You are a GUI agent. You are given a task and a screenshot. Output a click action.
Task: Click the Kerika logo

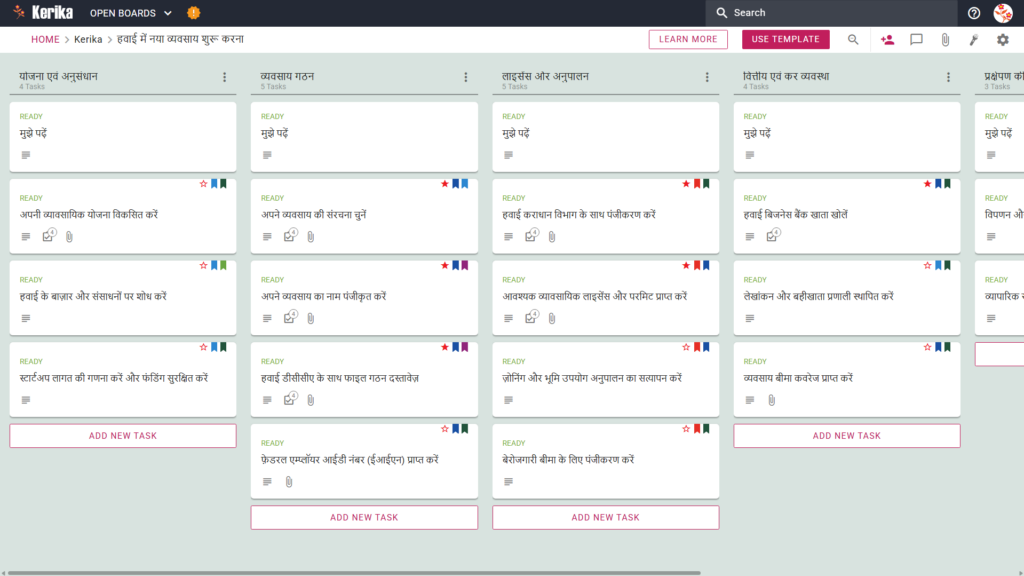tap(43, 12)
